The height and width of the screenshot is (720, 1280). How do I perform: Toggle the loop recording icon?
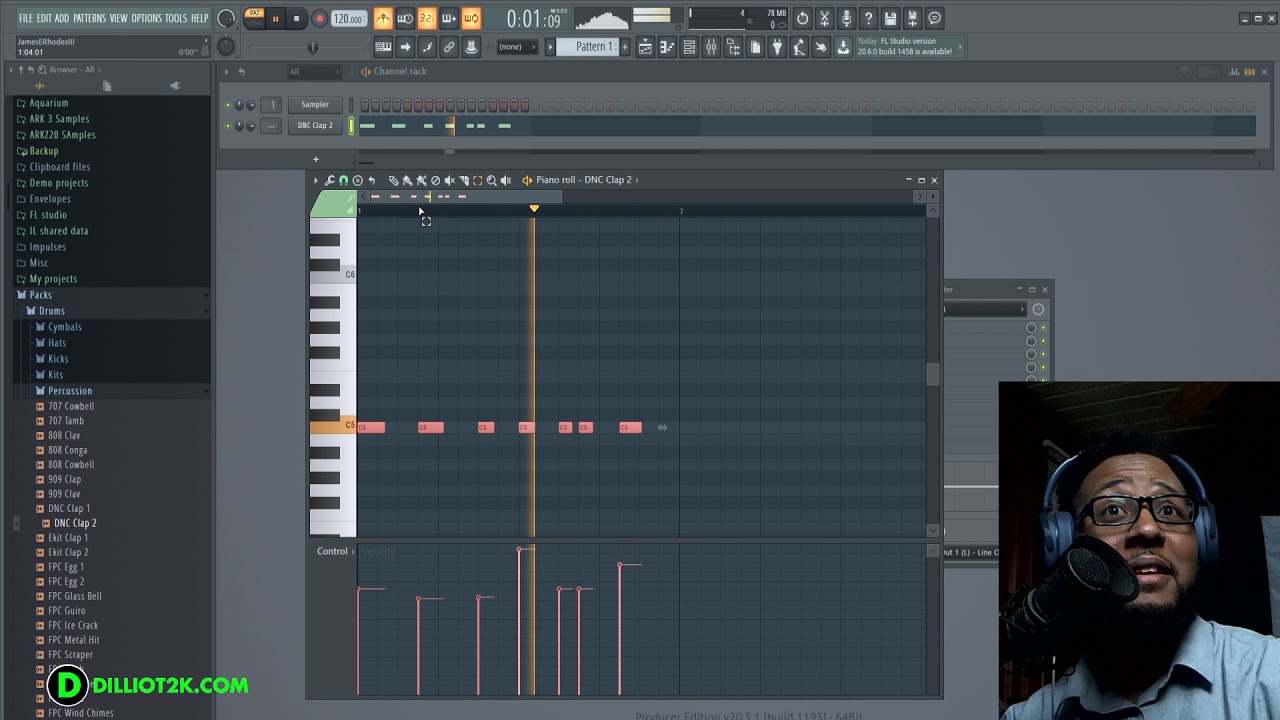(x=471, y=18)
